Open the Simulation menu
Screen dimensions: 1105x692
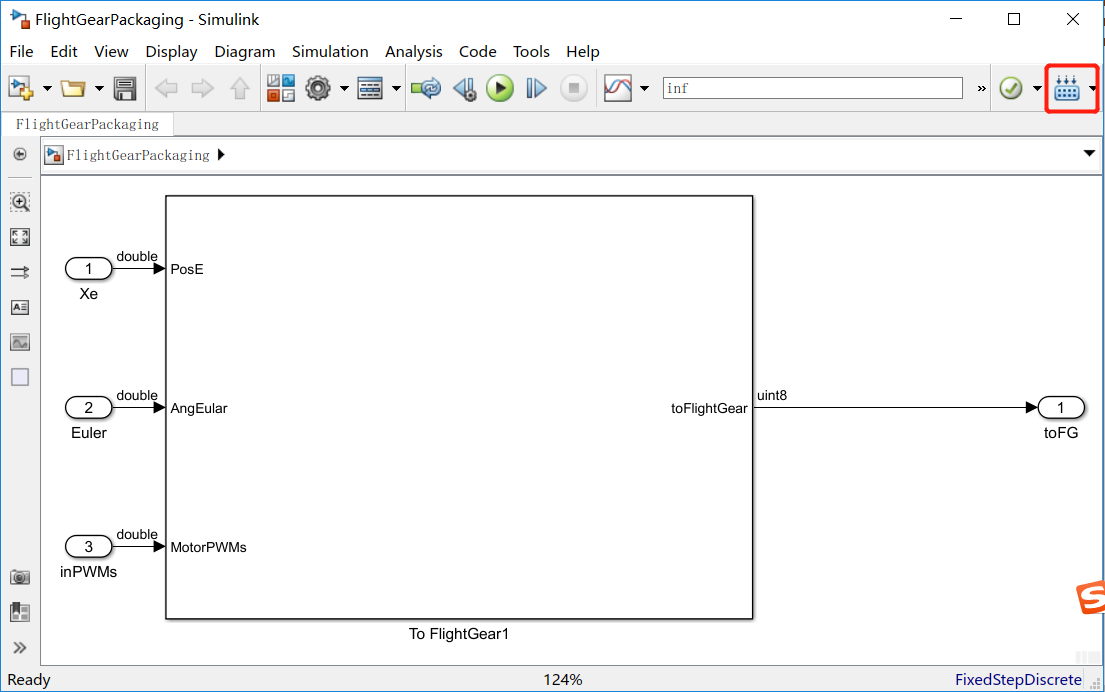(x=330, y=51)
